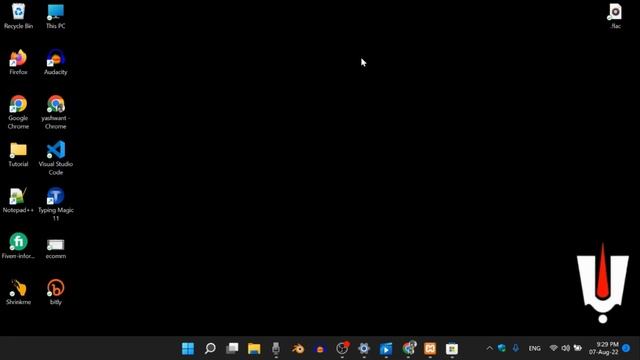This screenshot has height=360, width=640.
Task: Open the Settings gear in taskbar
Action: (364, 348)
